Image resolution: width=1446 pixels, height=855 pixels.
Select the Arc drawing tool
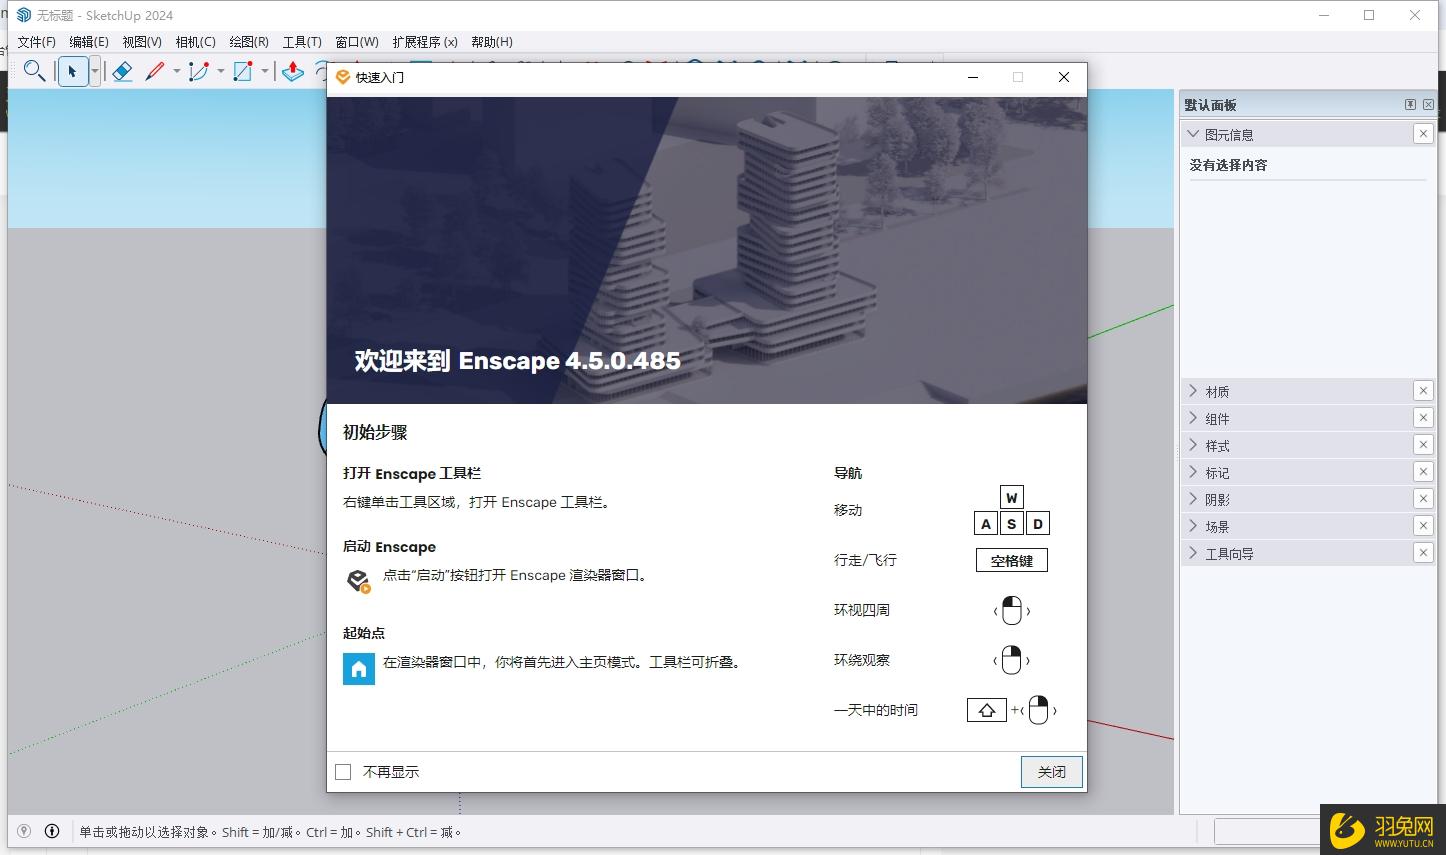[x=199, y=71]
